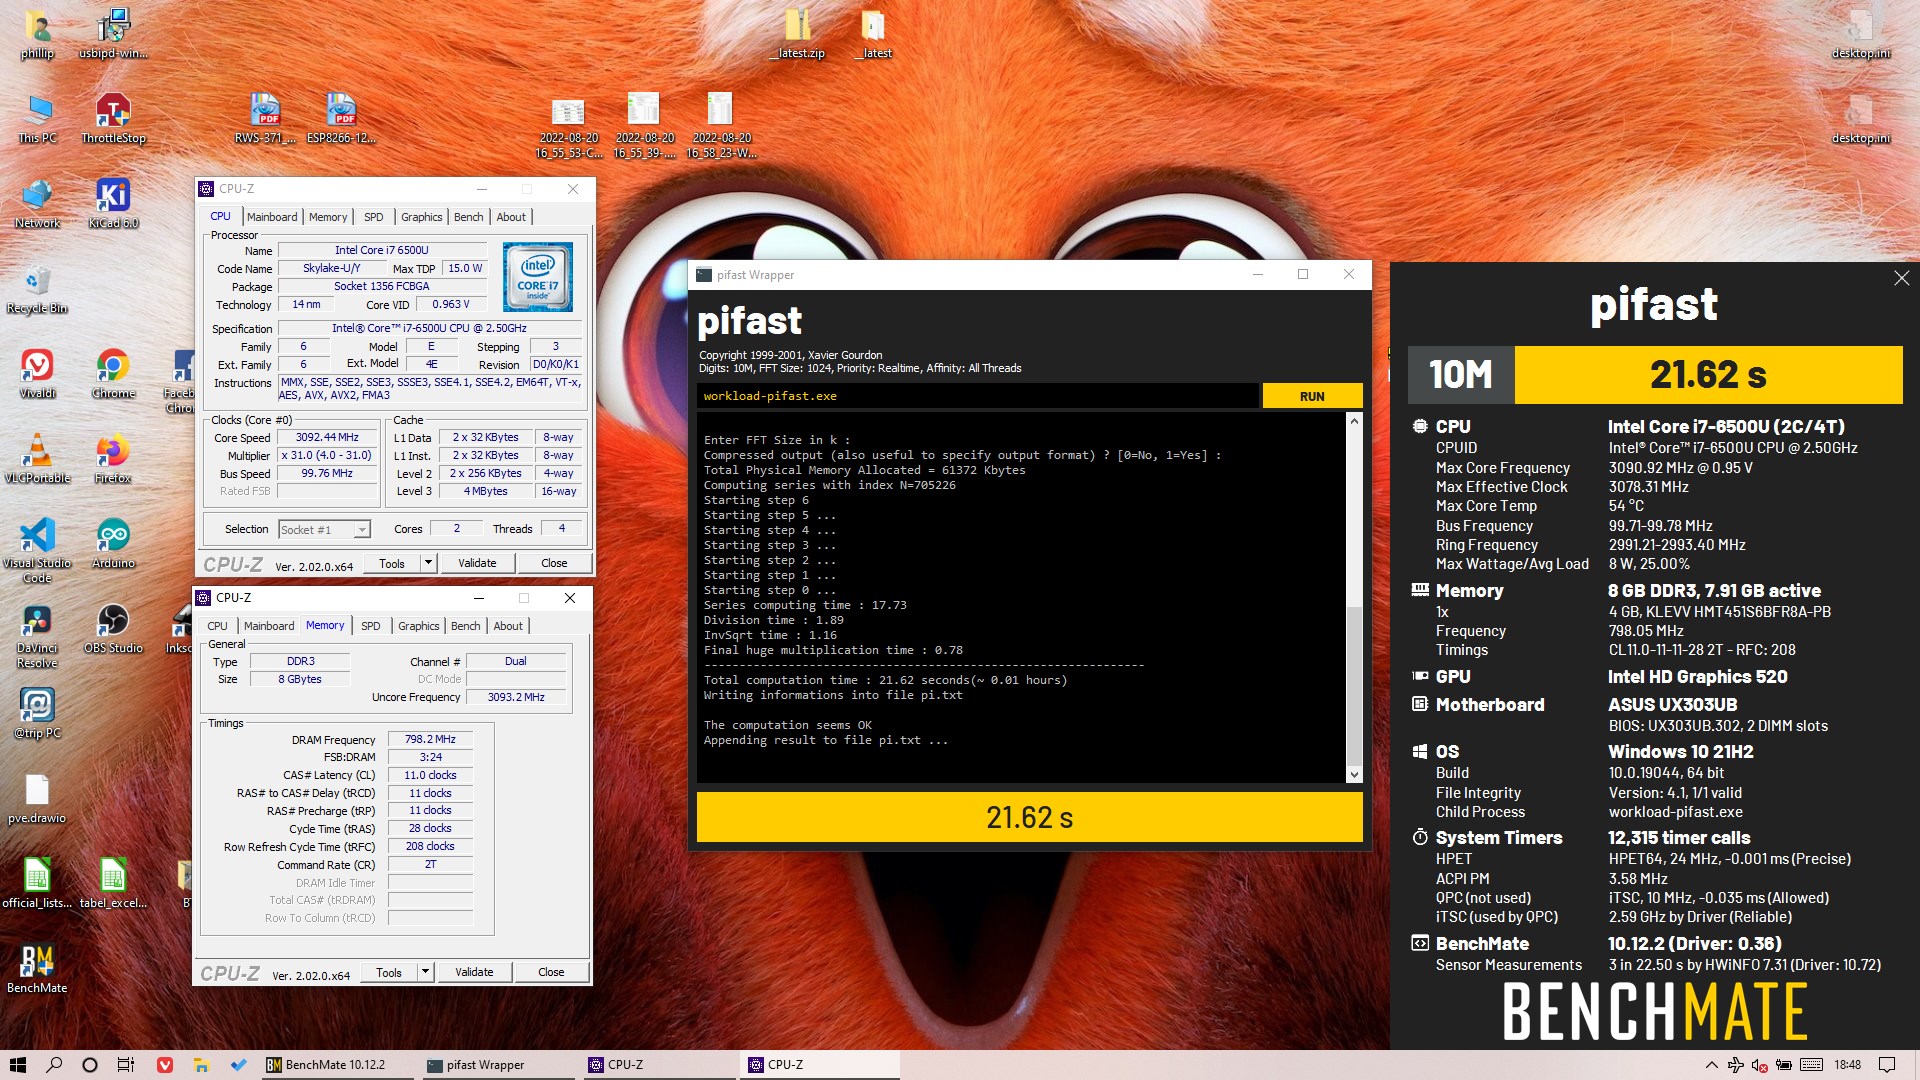Click Tools button in top CPU-Z window
This screenshot has height=1080, width=1920.
(392, 563)
